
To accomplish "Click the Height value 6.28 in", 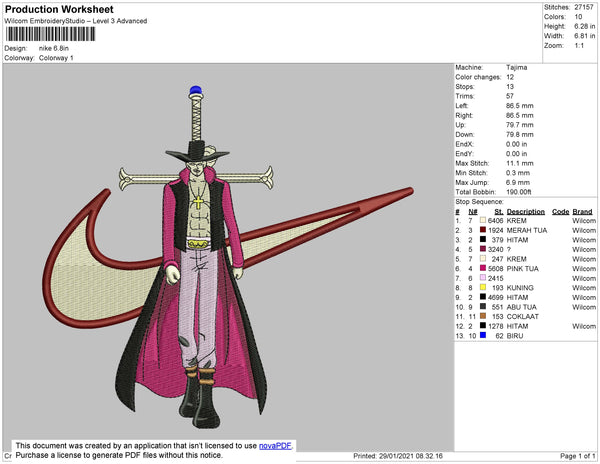I will [x=584, y=26].
